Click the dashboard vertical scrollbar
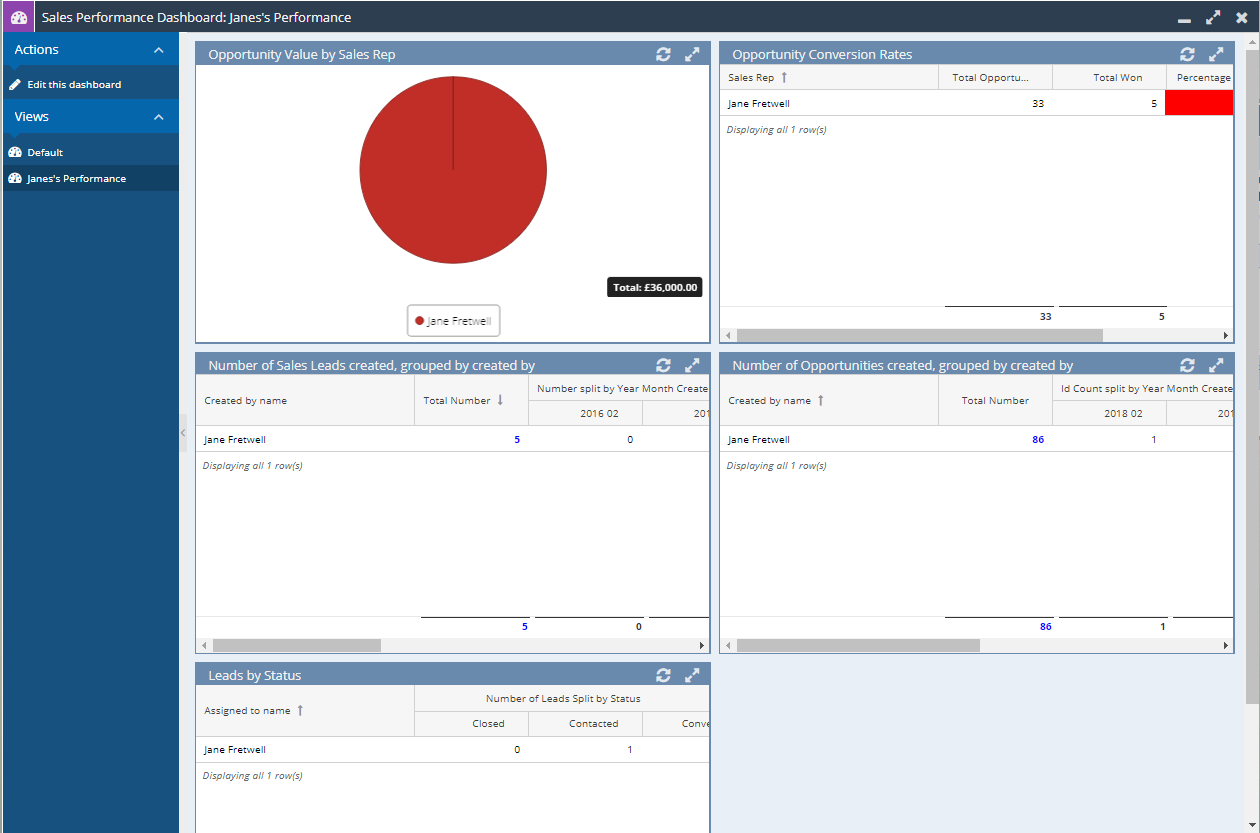The width and height of the screenshot is (1260, 833). pos(1252,375)
